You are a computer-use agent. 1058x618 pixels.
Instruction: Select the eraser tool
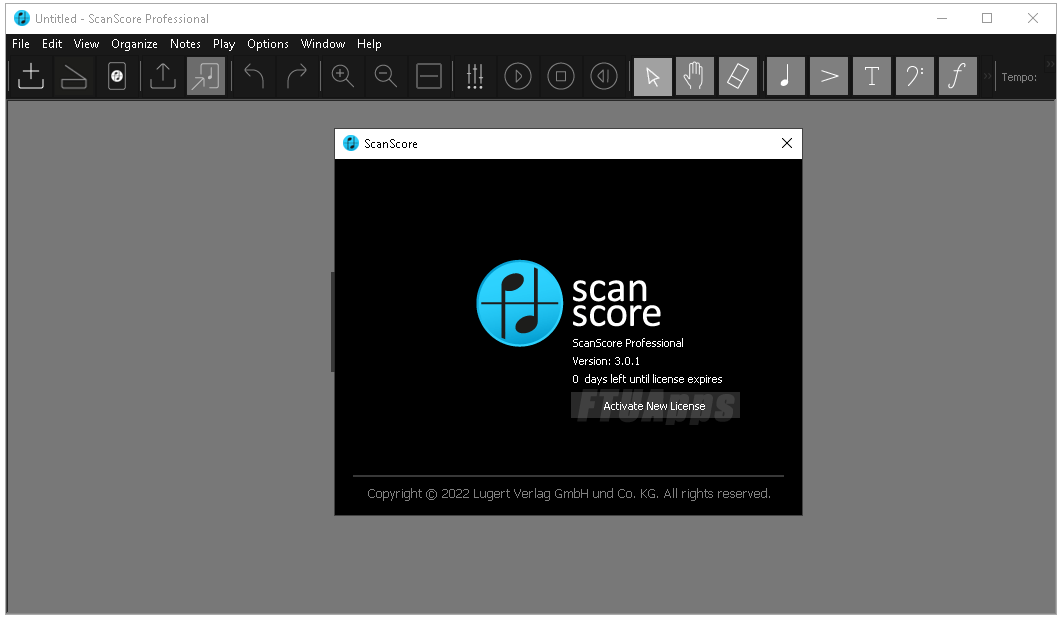tap(737, 76)
